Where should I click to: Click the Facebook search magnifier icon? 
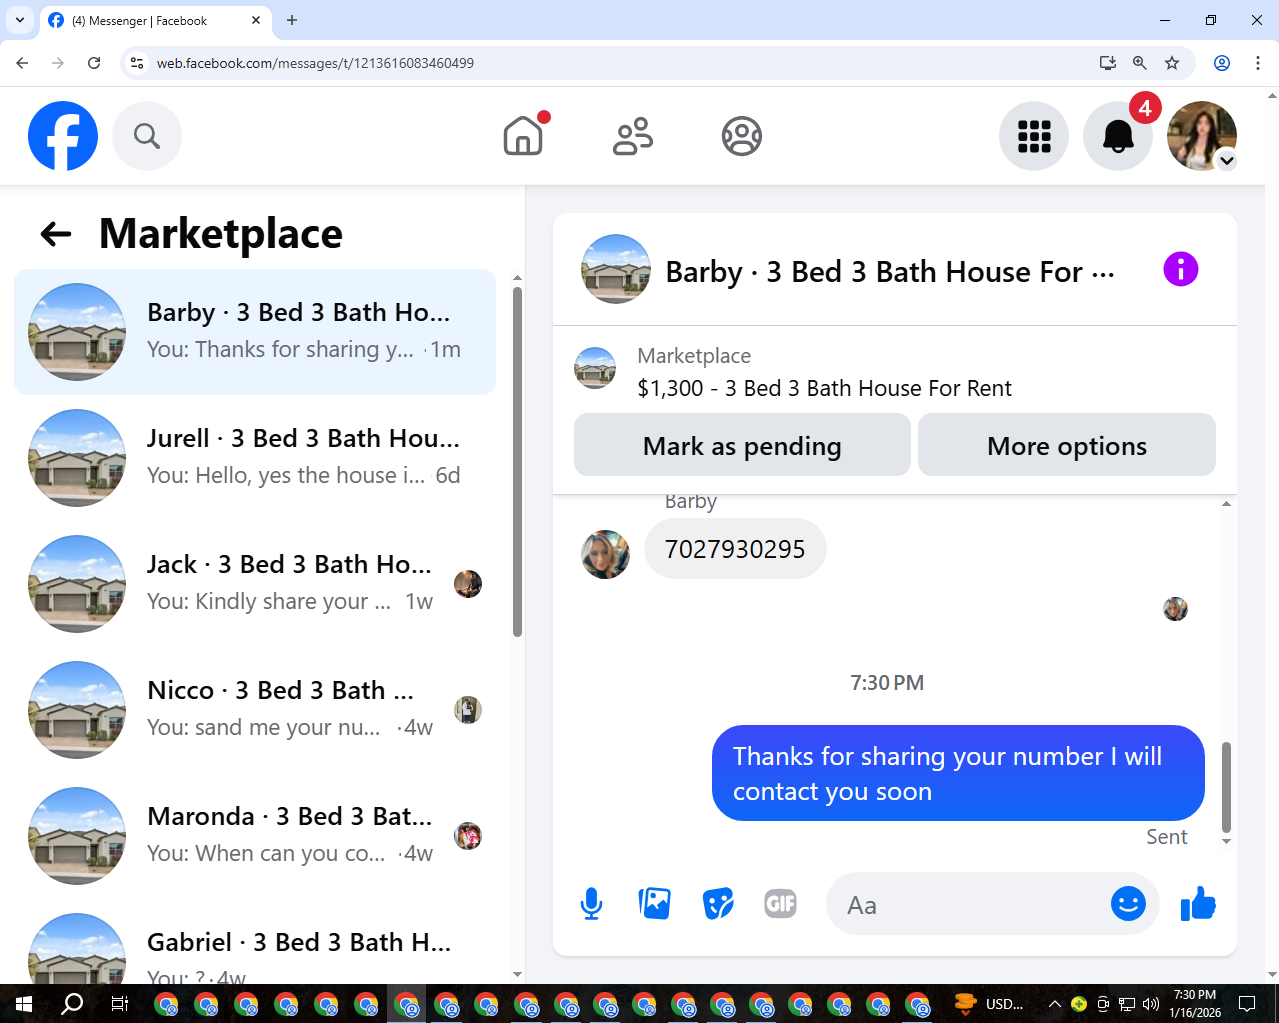pos(147,136)
